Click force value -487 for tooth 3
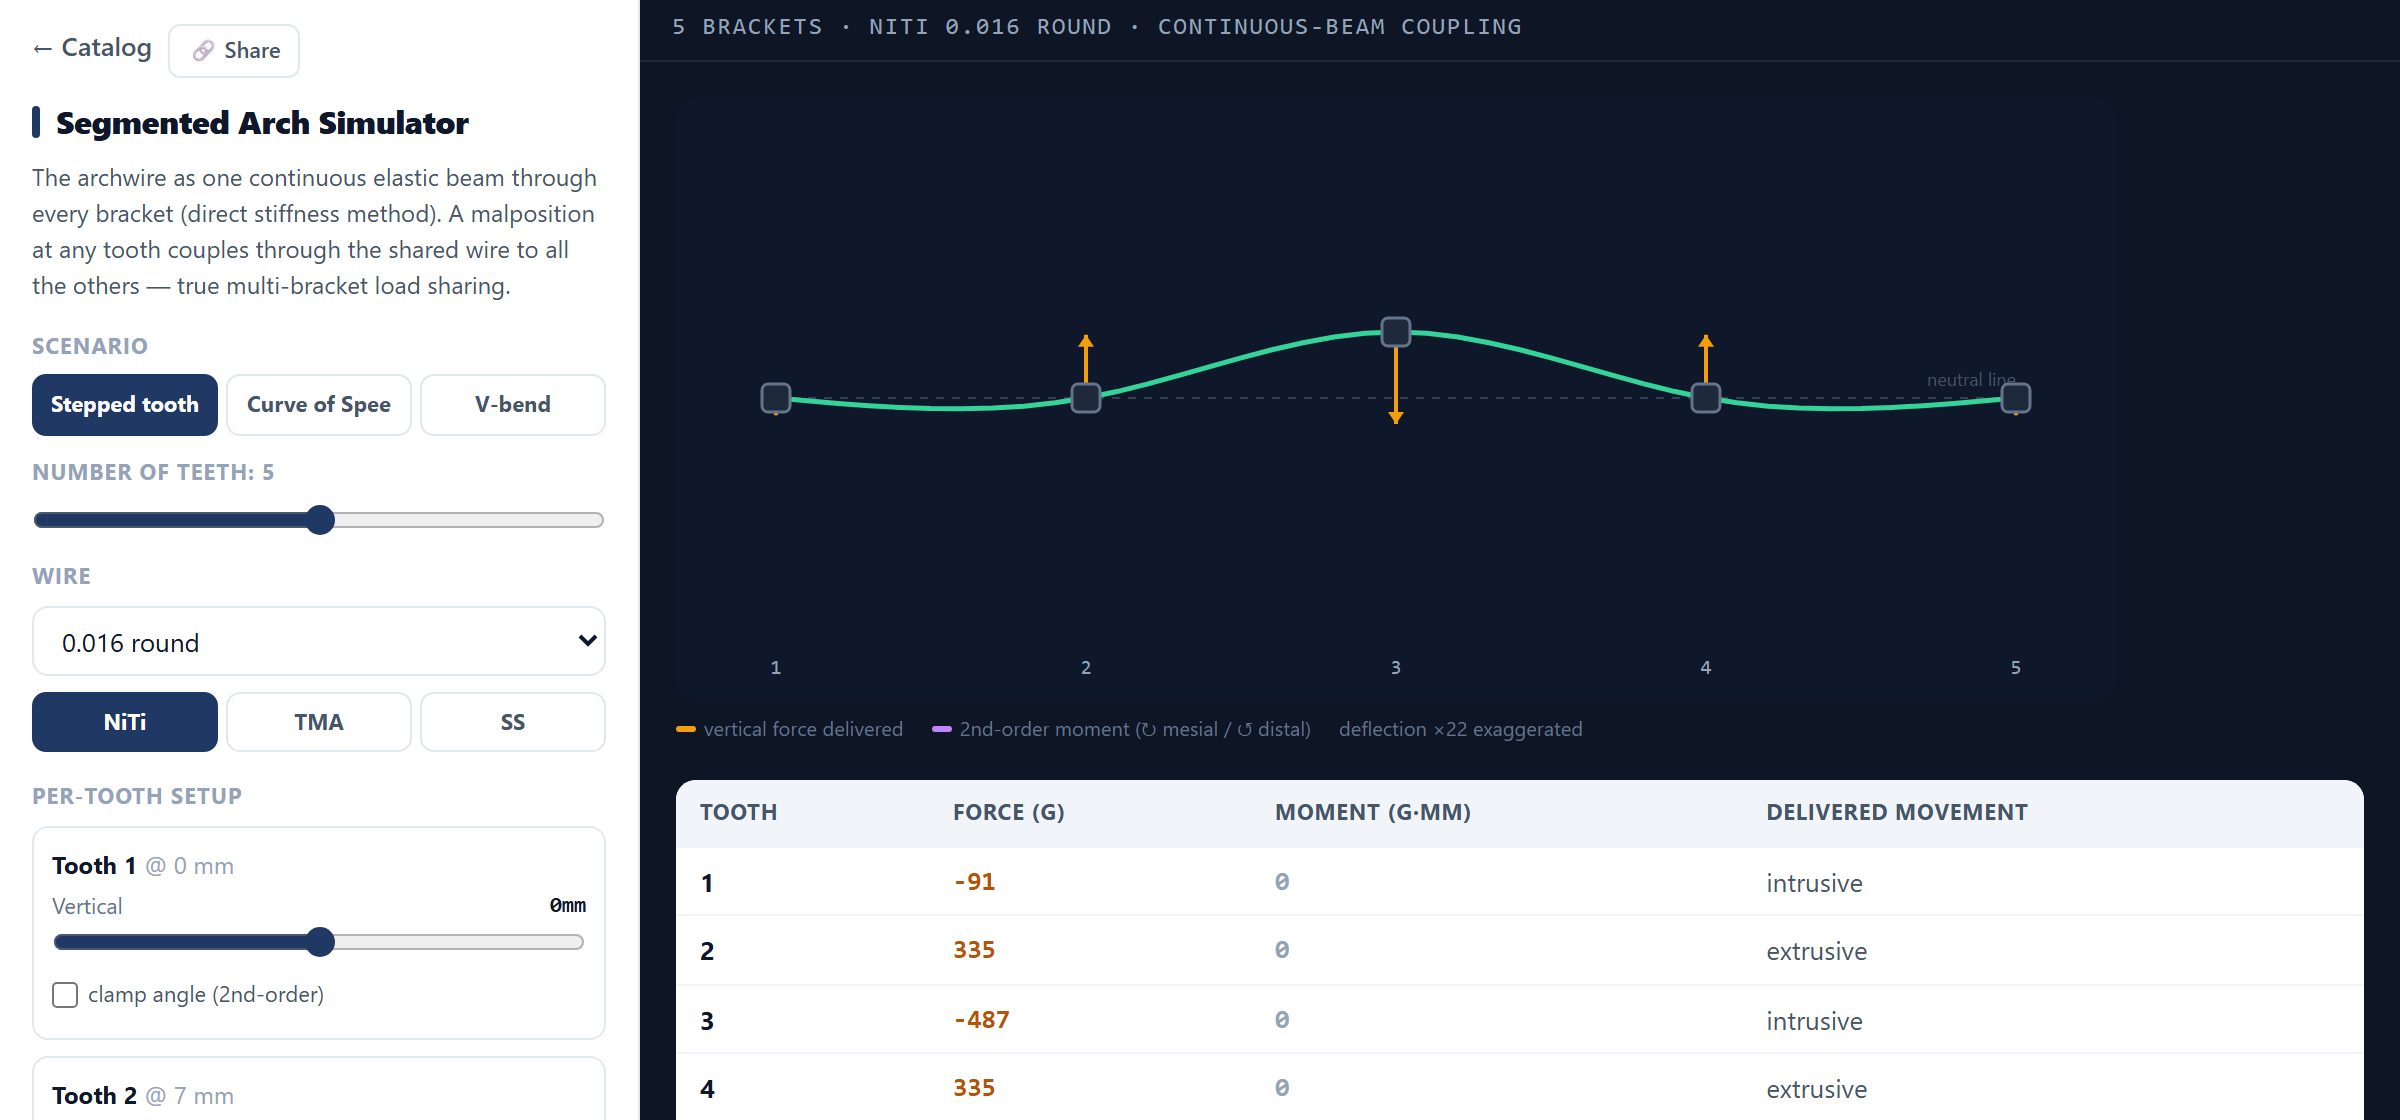The width and height of the screenshot is (2400, 1120). coord(981,1020)
